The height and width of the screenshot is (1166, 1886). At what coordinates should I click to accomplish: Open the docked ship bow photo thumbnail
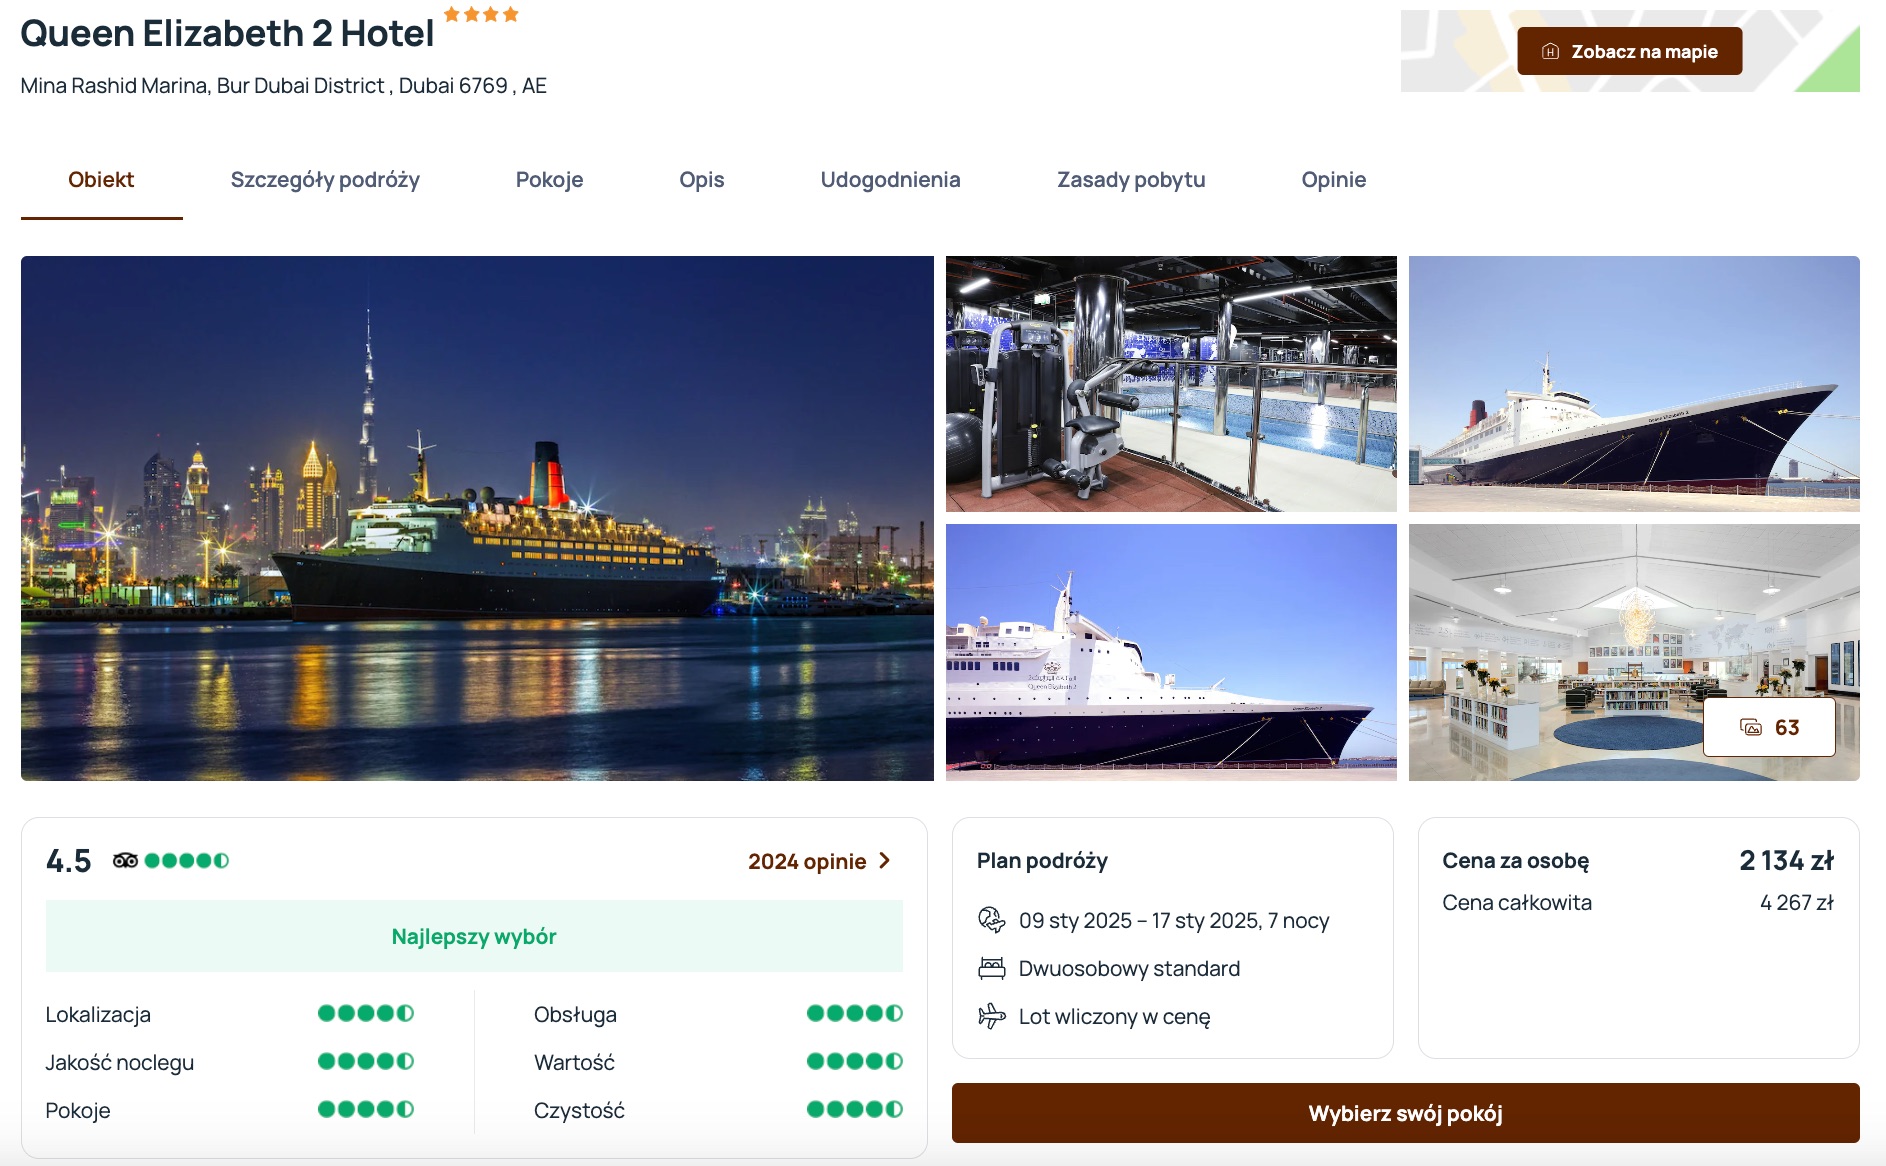pos(1634,384)
